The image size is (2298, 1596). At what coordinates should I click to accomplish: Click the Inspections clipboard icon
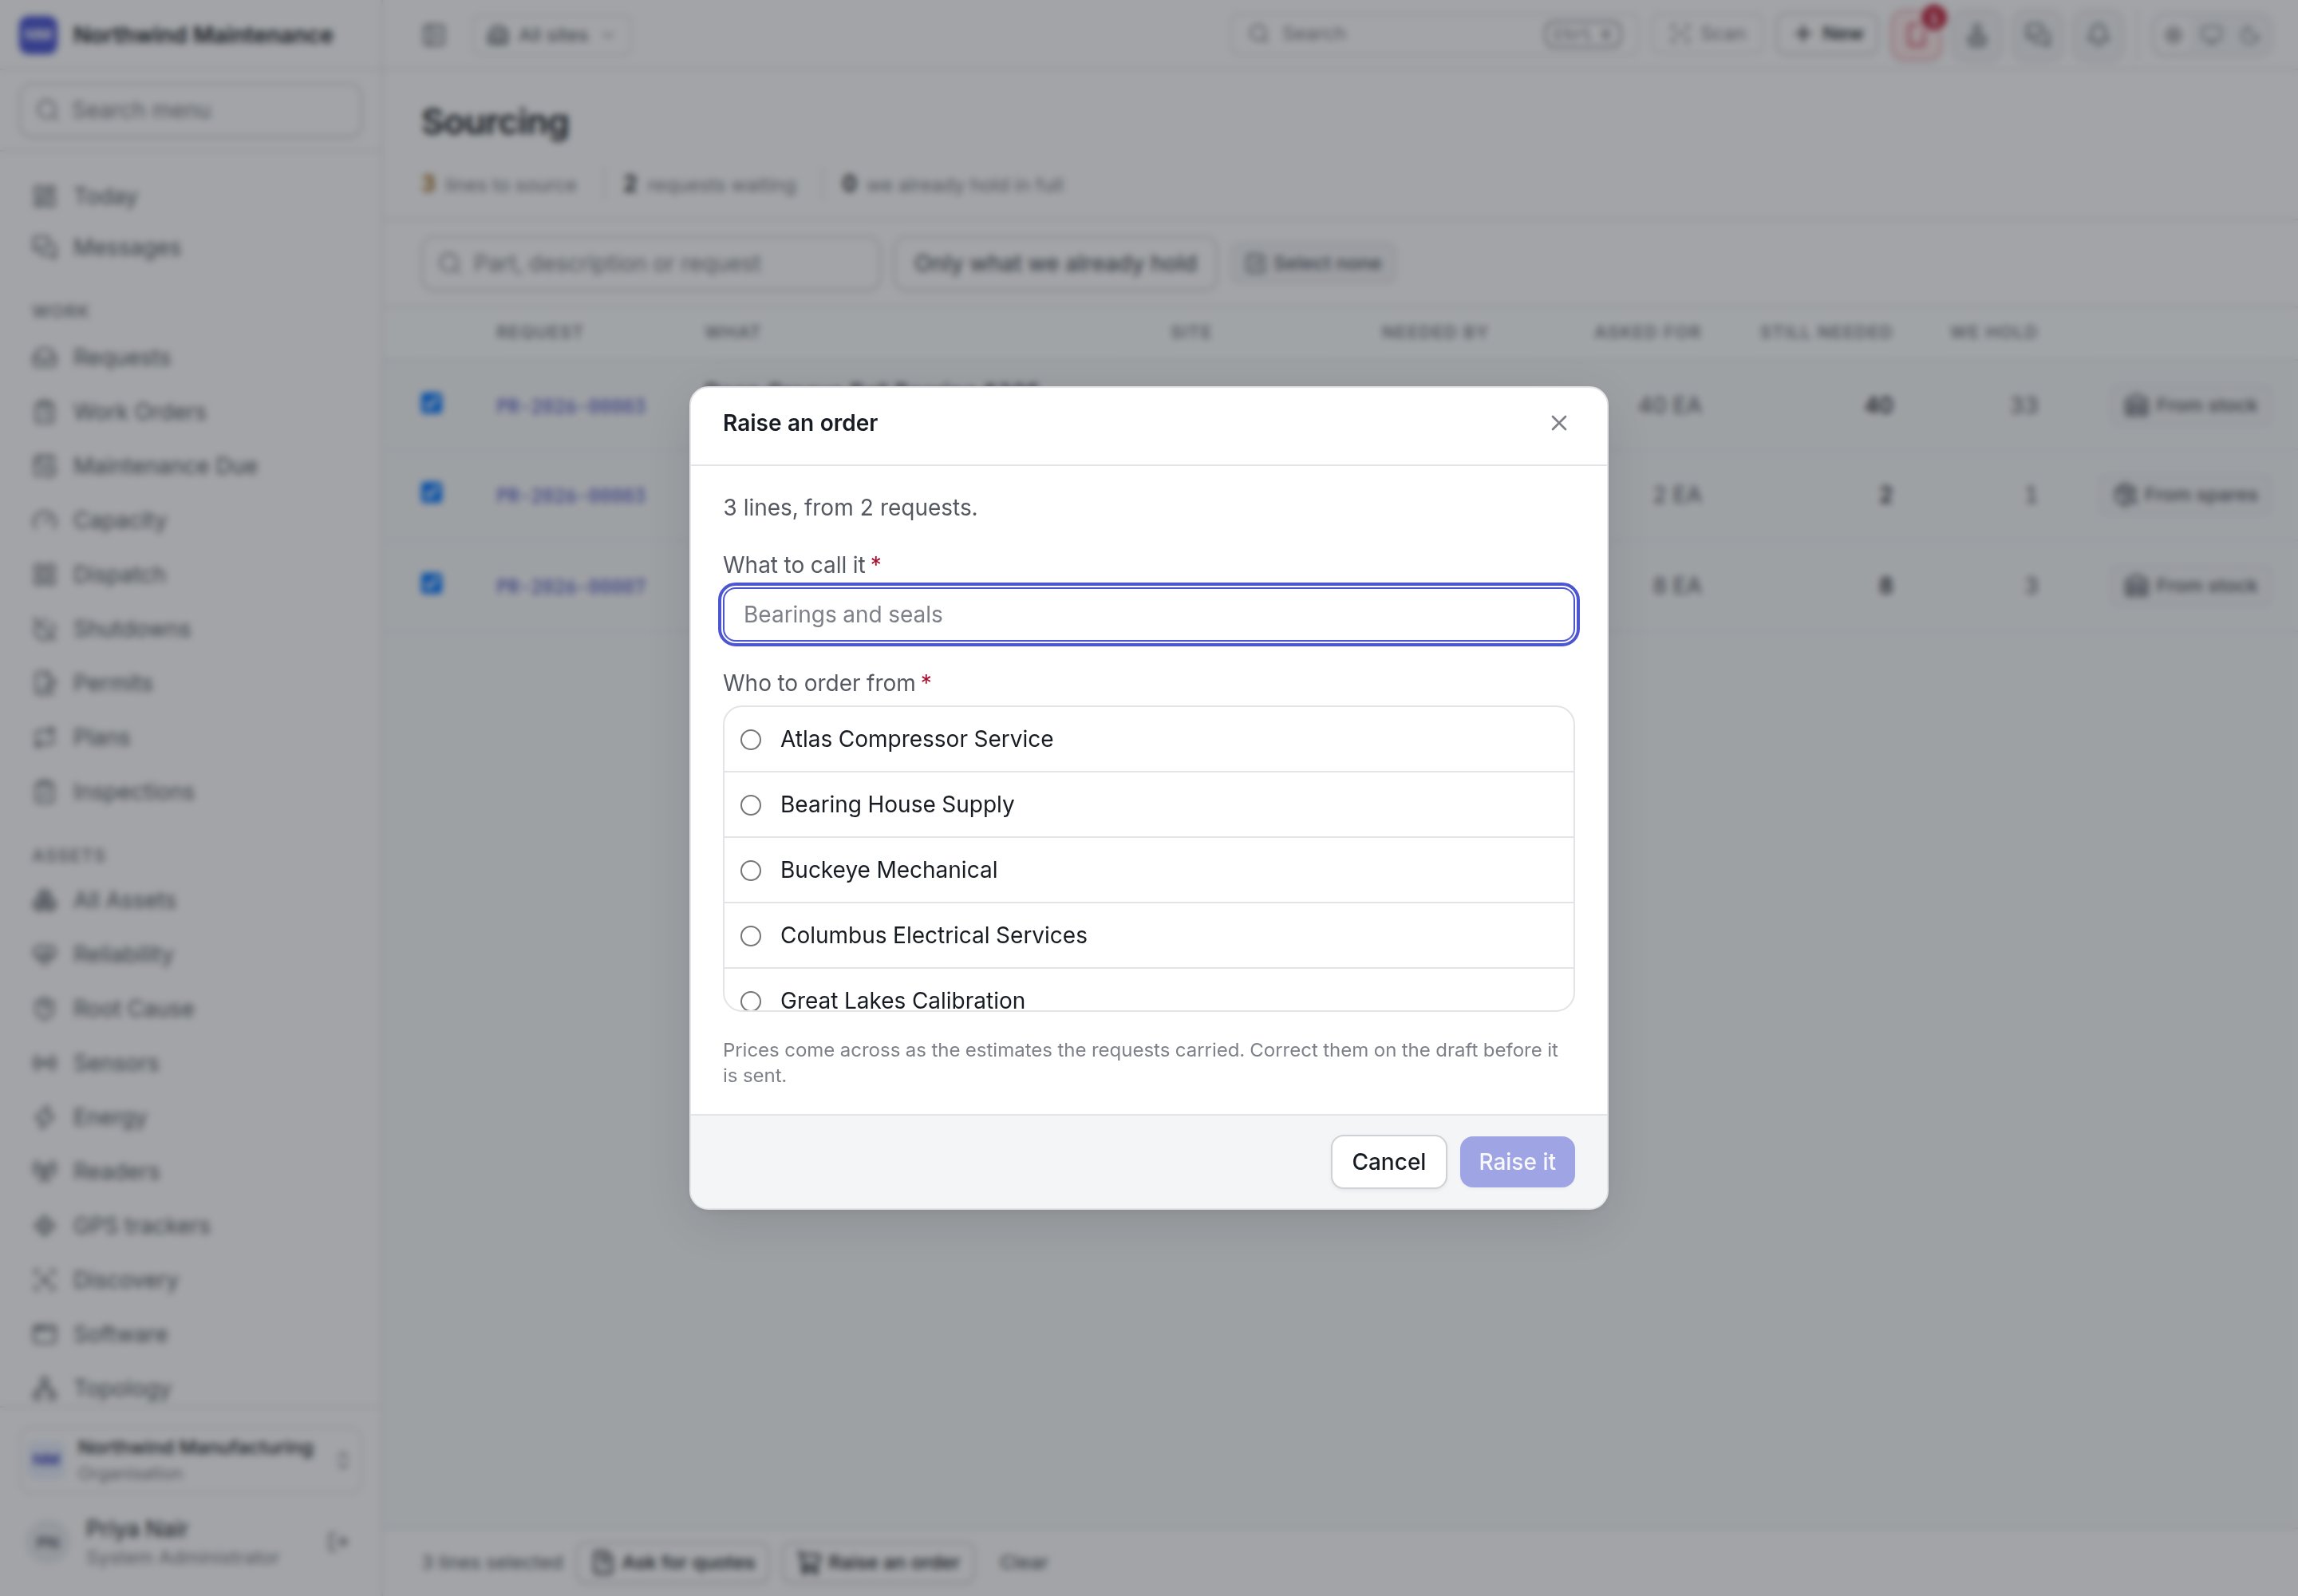click(x=44, y=792)
